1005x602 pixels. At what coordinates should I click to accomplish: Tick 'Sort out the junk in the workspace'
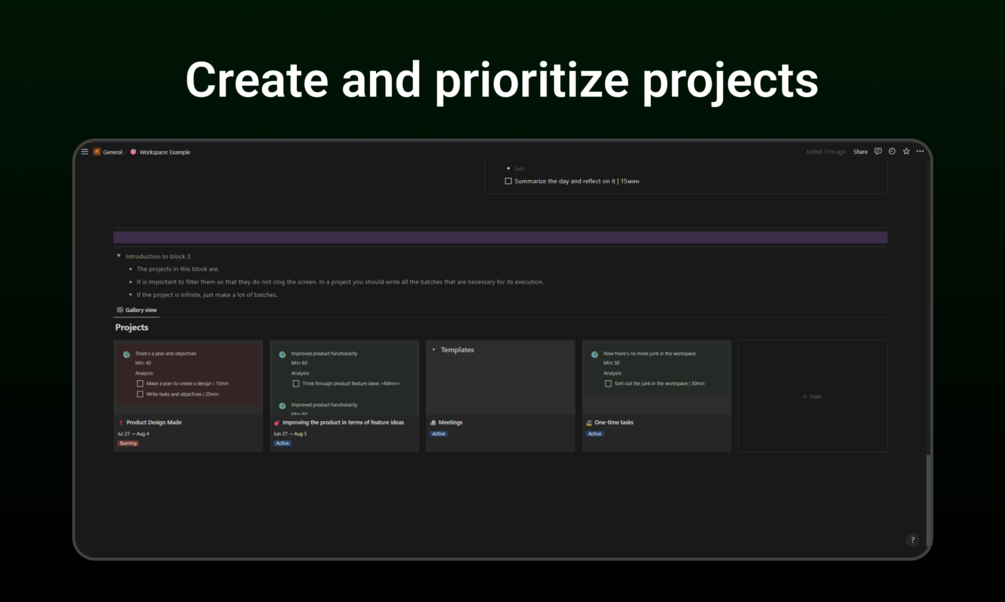(608, 383)
